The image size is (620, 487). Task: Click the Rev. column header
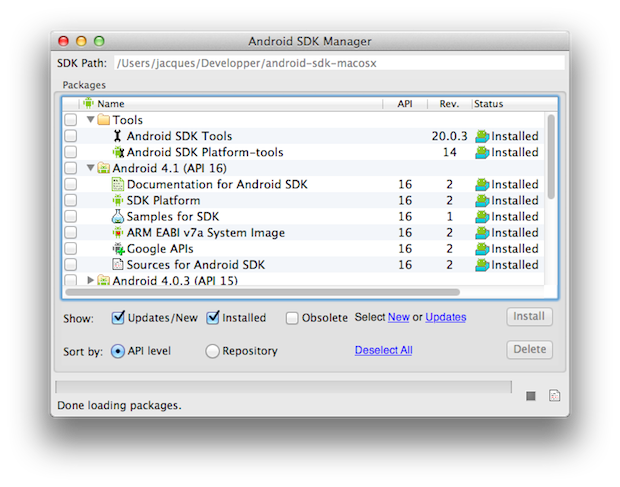coord(450,104)
